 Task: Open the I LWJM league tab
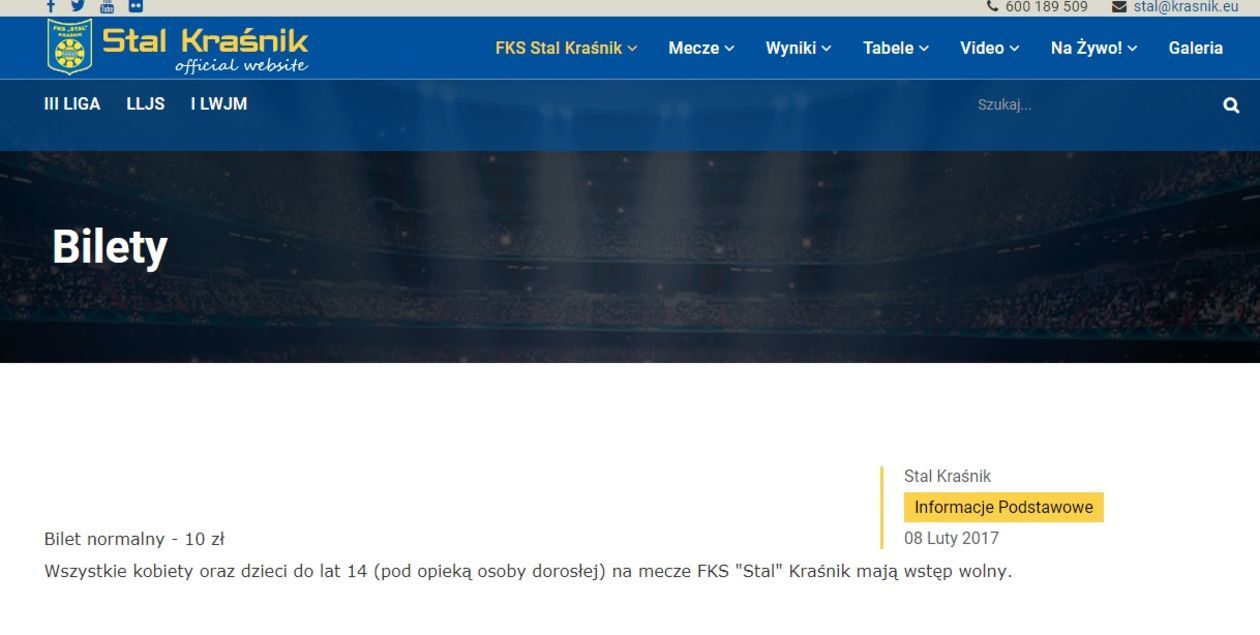click(218, 104)
